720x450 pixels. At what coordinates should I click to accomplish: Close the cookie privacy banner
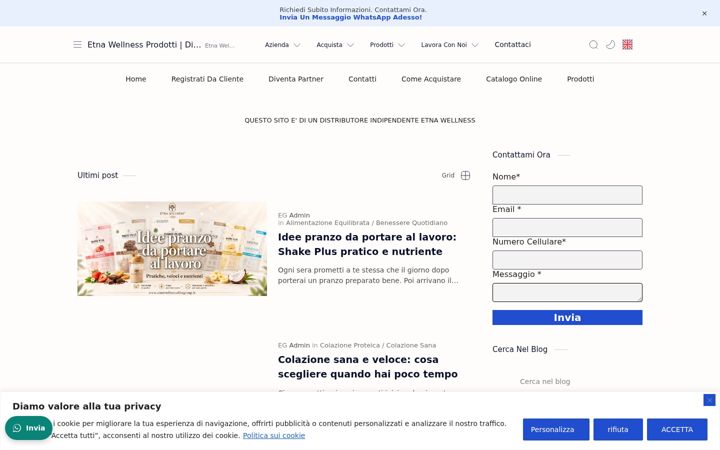coord(709,400)
